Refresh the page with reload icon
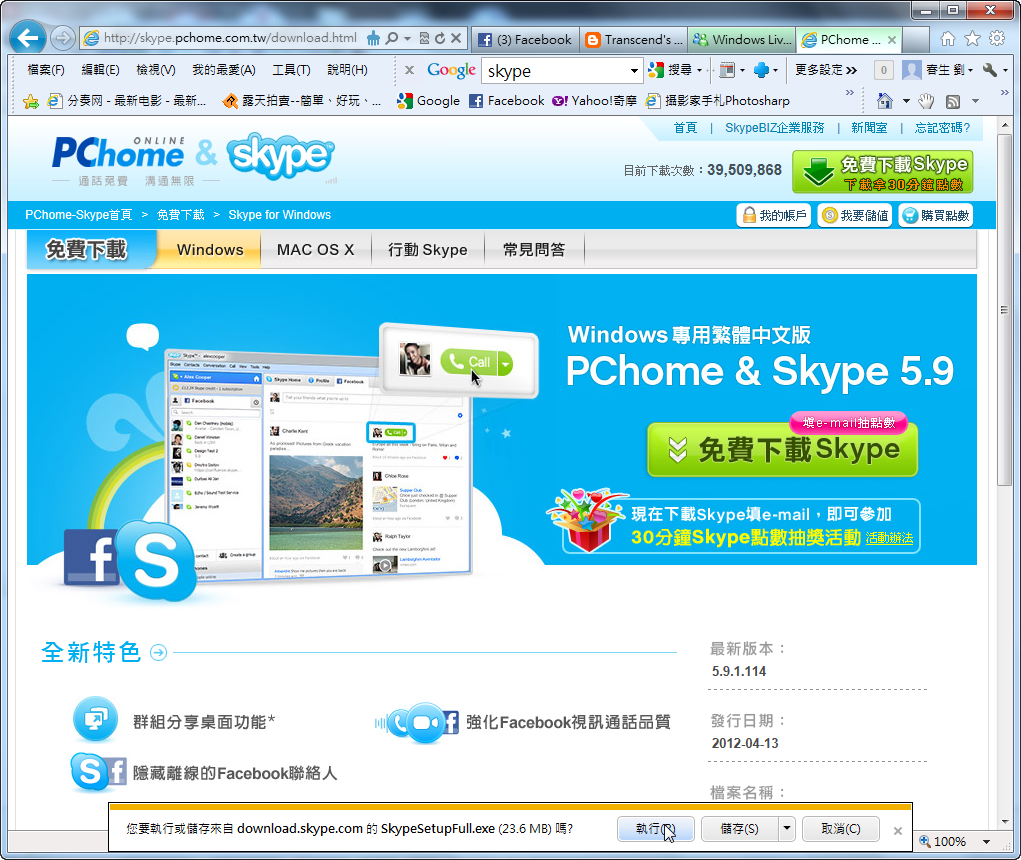Screen dimensions: 1021x860 (x=440, y=38)
